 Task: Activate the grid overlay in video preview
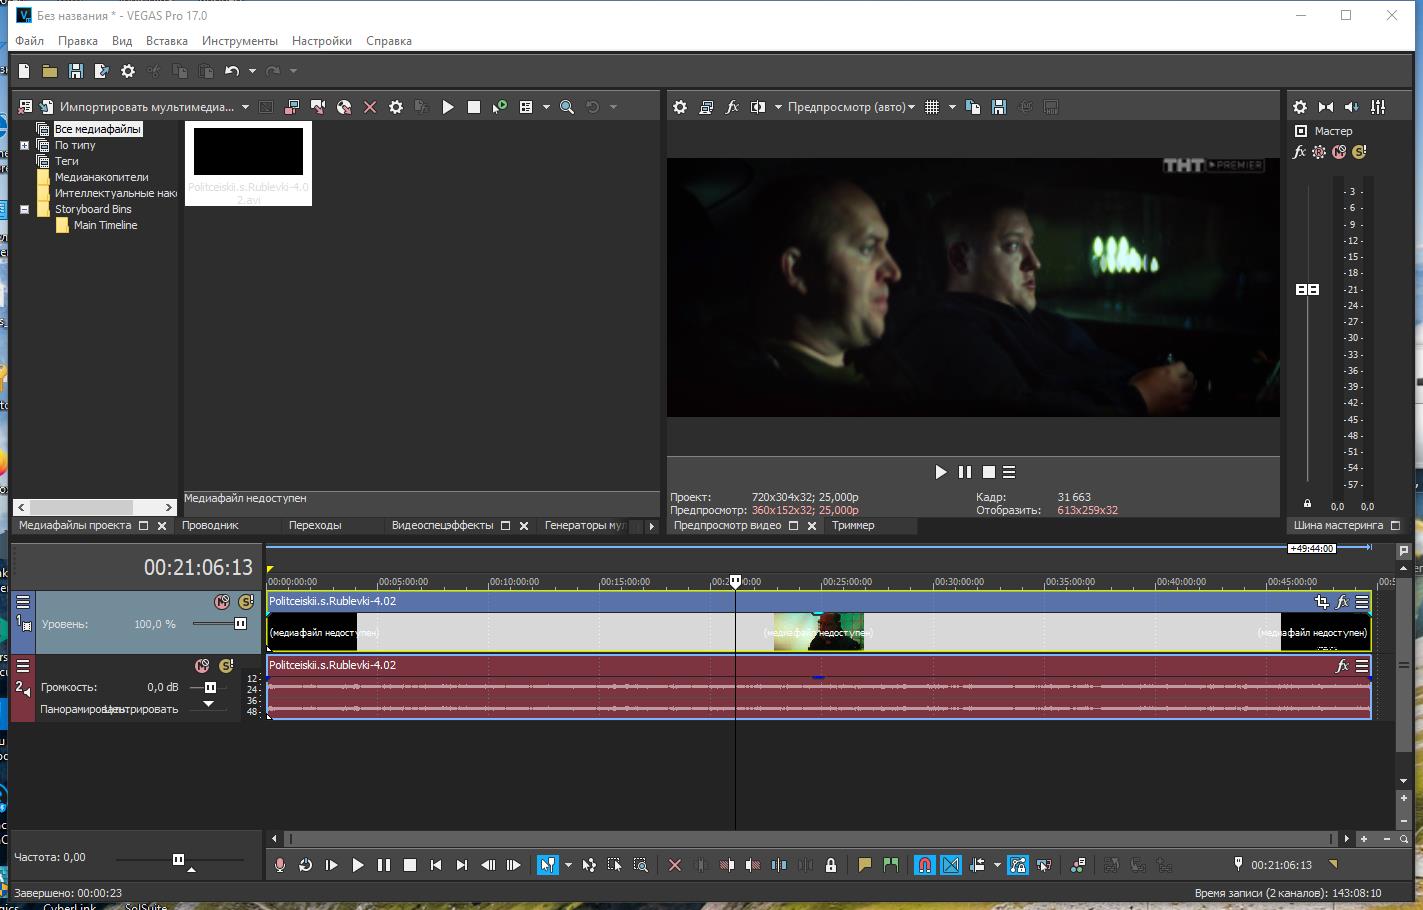pos(931,106)
